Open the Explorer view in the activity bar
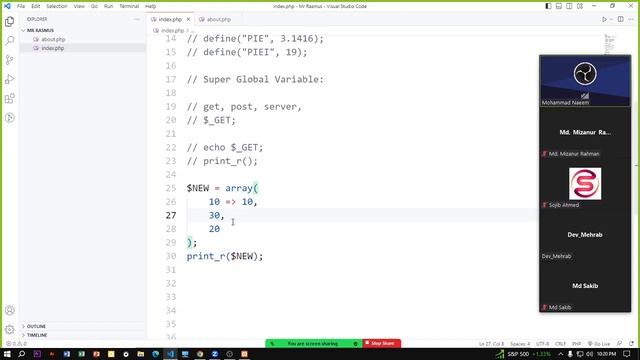640x360 pixels. coord(10,21)
